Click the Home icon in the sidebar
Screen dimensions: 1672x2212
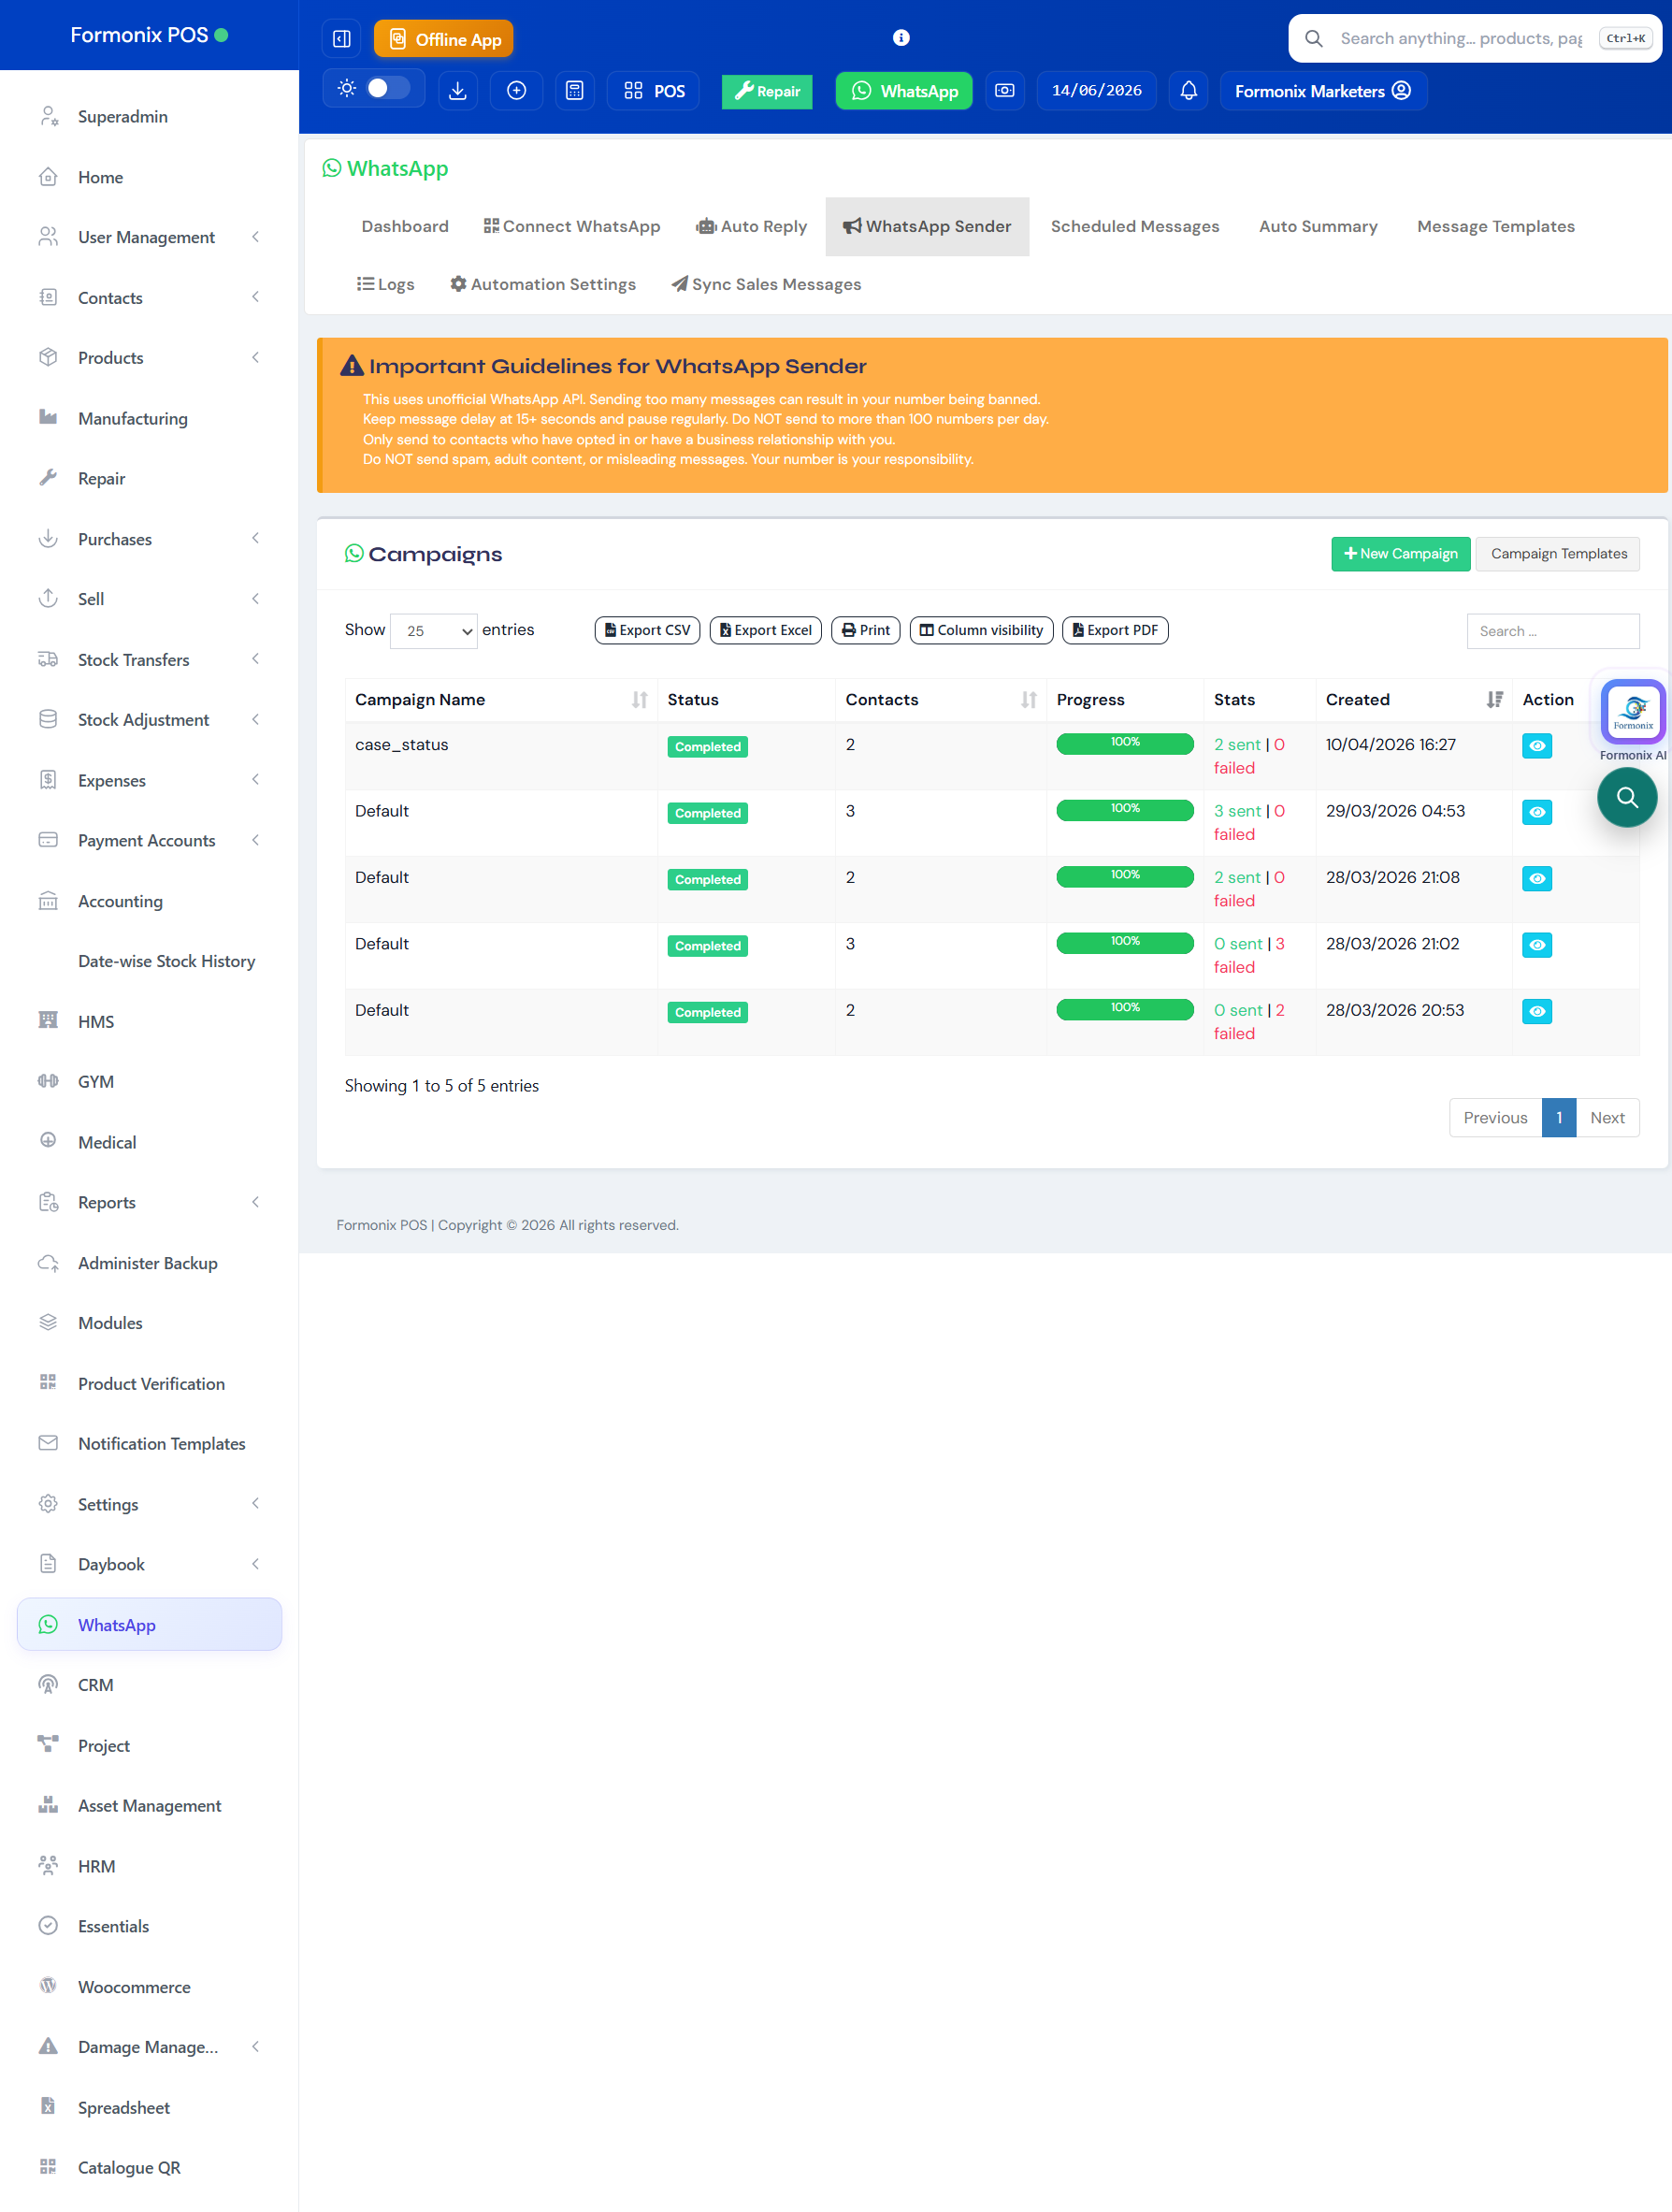pyautogui.click(x=48, y=177)
